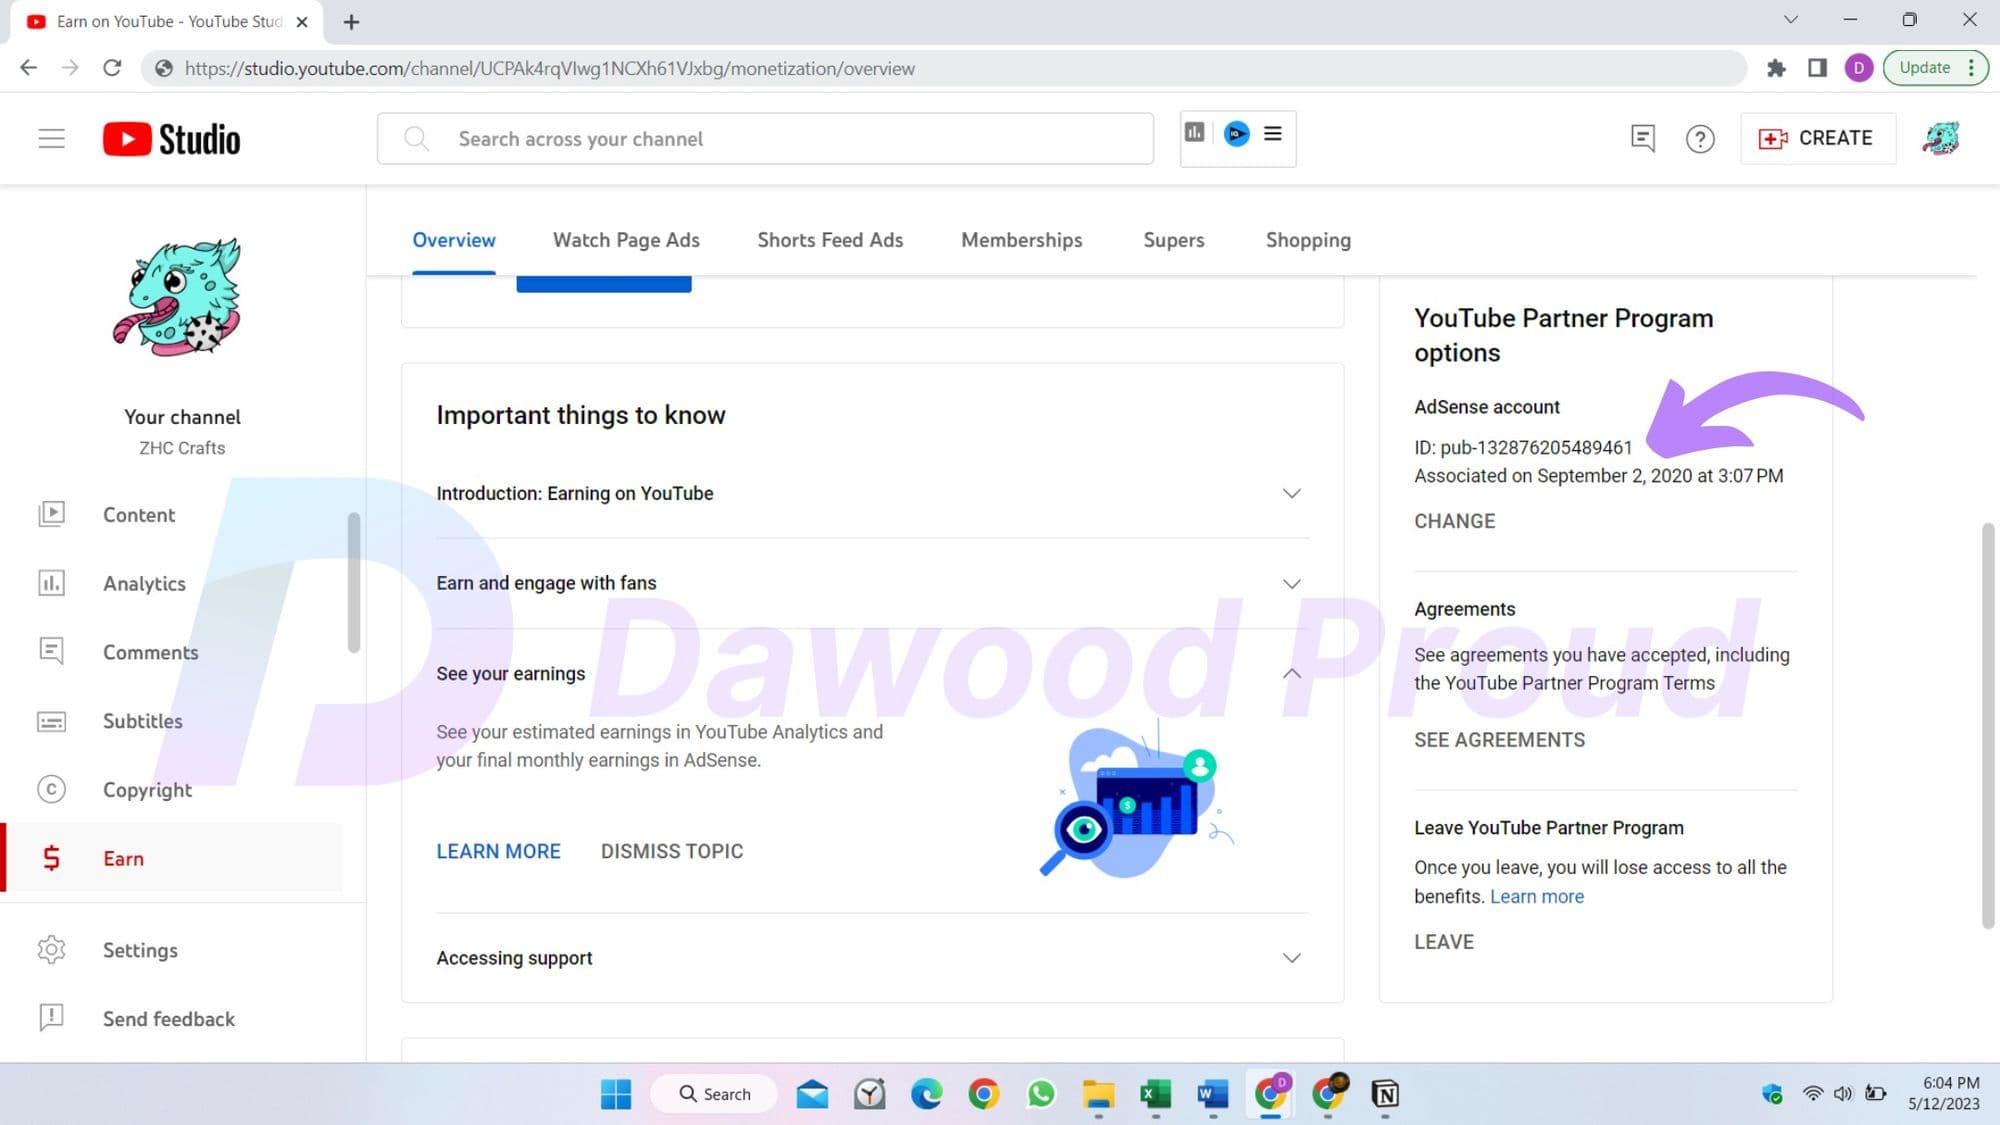Click AdSense ID pub-132876205489461 text
The width and height of the screenshot is (2000, 1125).
[1523, 447]
